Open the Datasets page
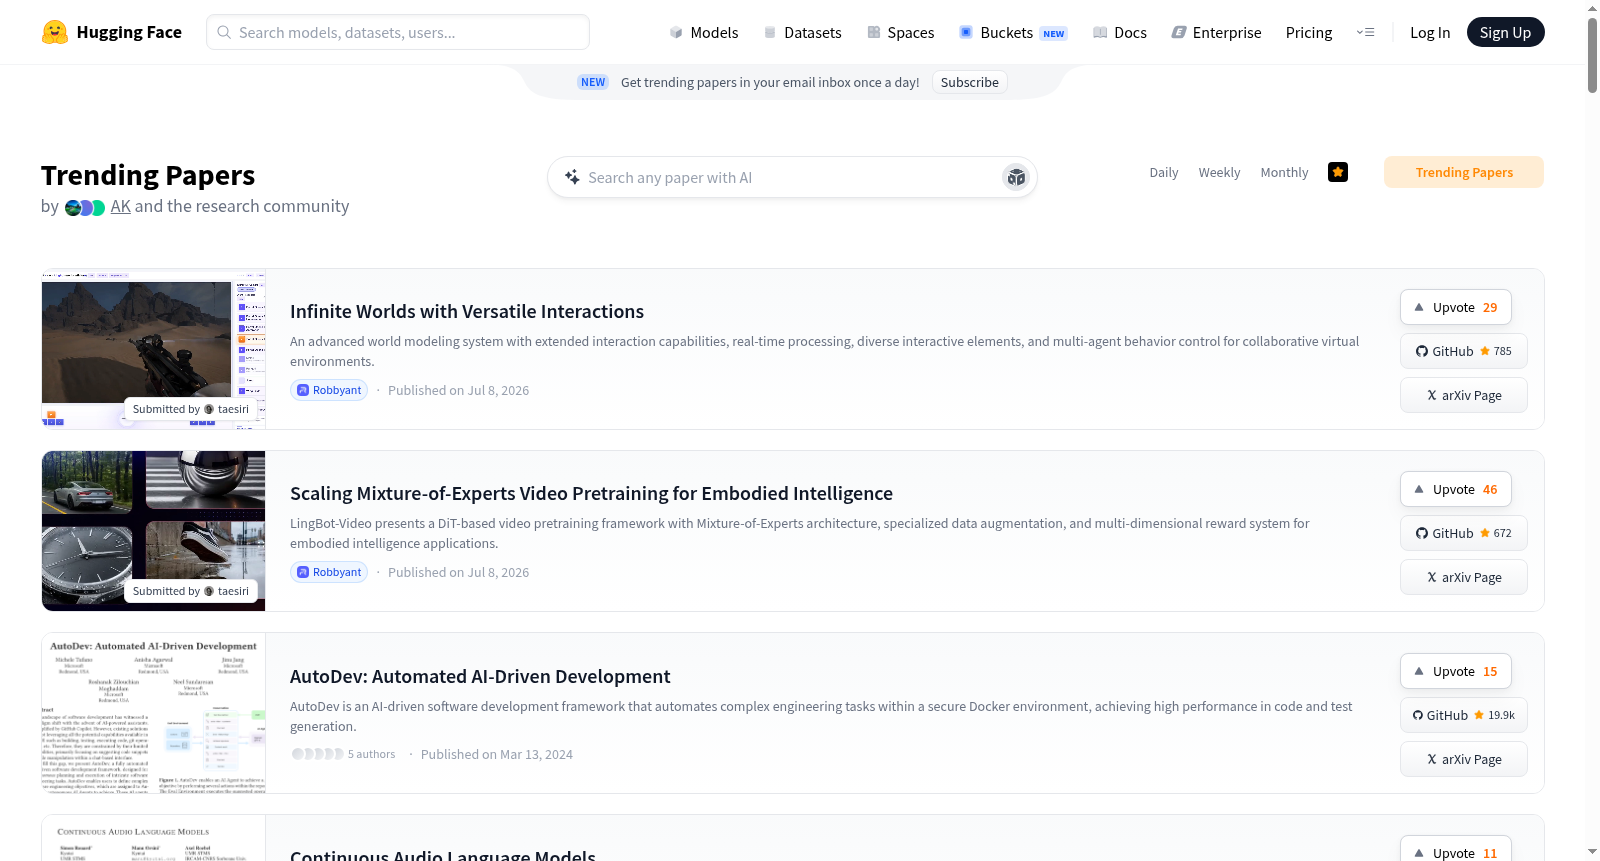 802,32
